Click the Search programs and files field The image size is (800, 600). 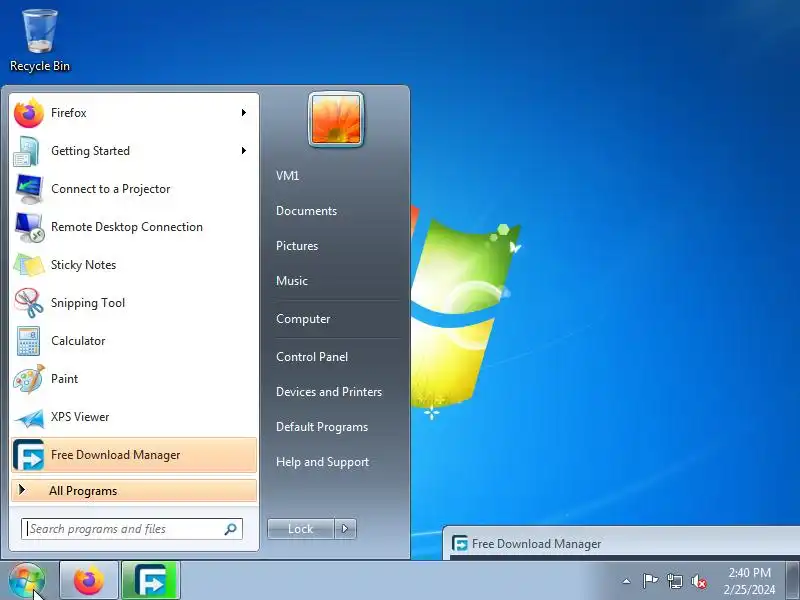click(x=132, y=529)
